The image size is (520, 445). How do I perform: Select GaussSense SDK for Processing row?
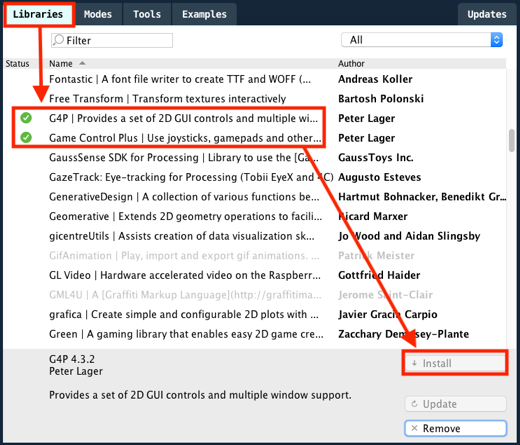pos(255,157)
